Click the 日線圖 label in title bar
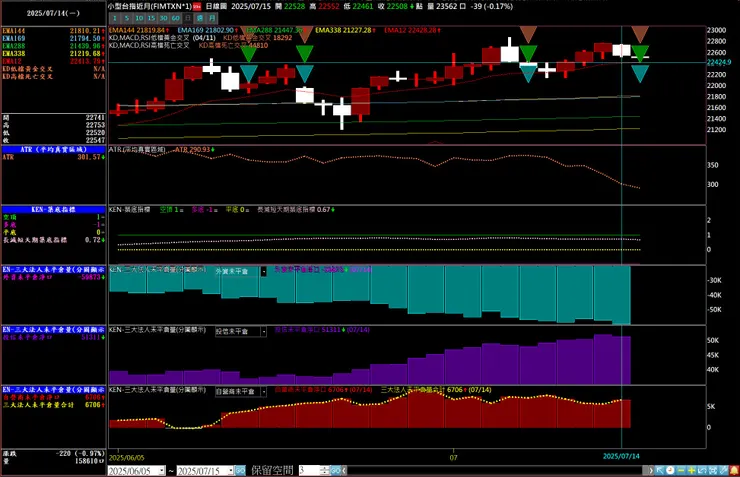The image size is (740, 477). click(x=216, y=7)
